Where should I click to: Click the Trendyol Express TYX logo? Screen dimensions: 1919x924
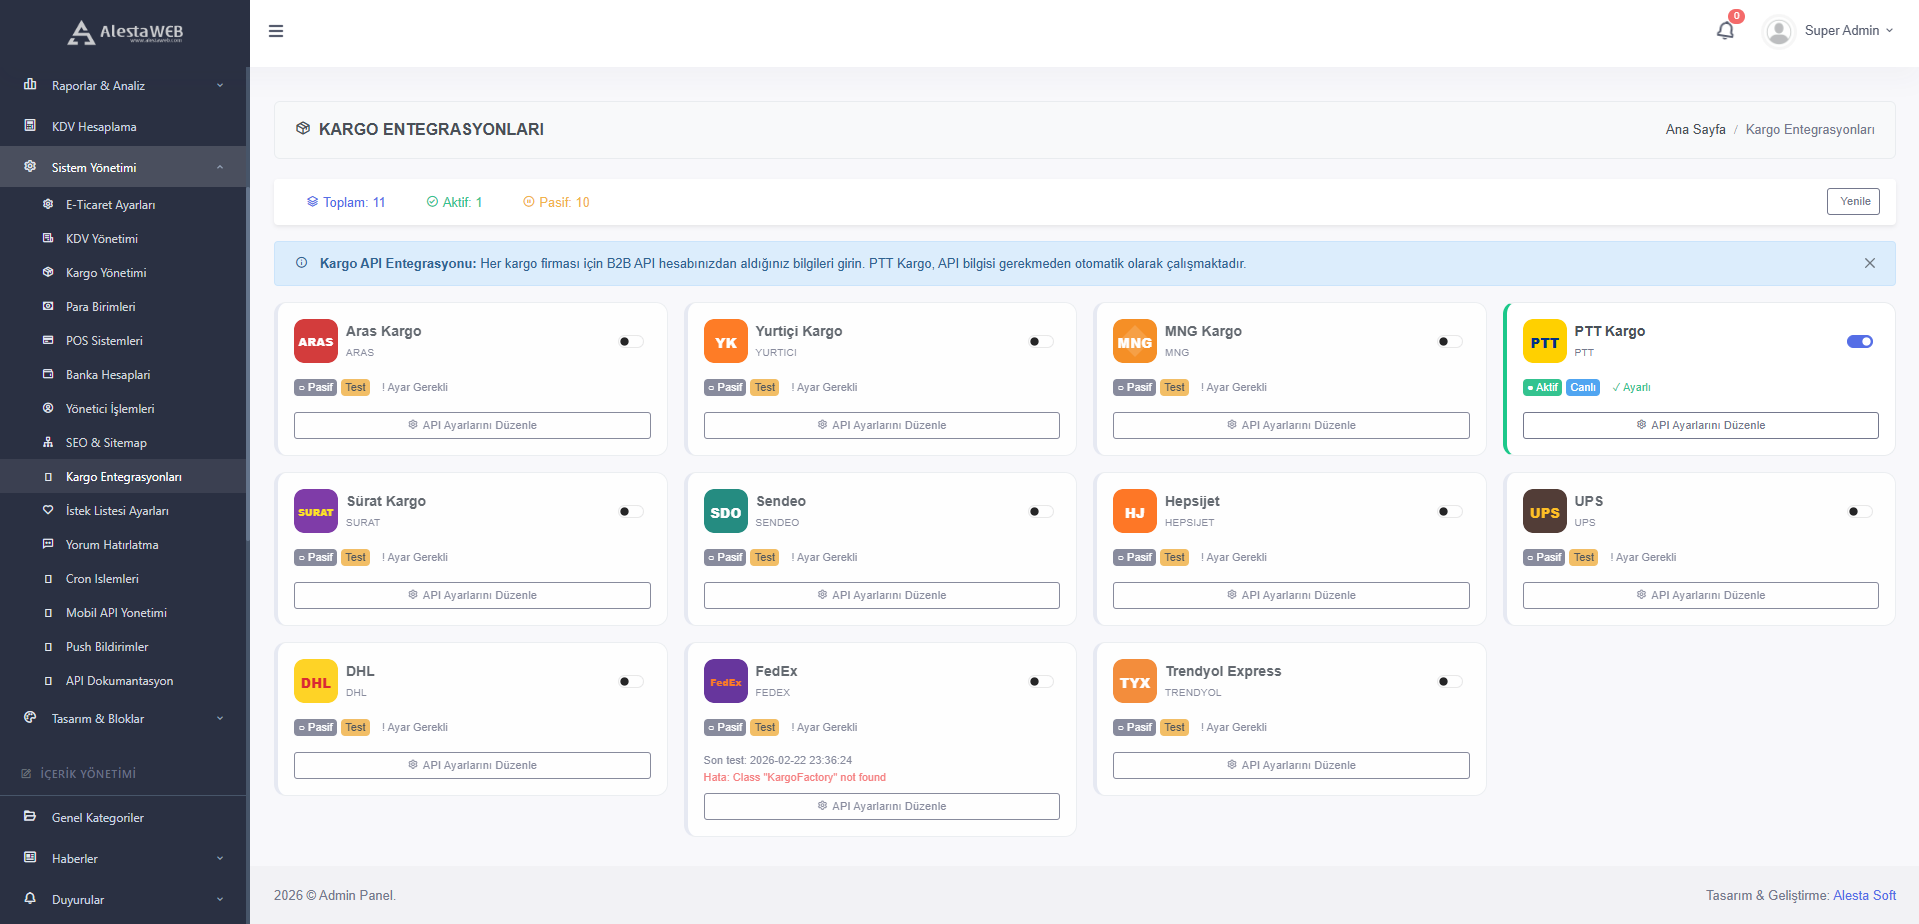[1134, 681]
